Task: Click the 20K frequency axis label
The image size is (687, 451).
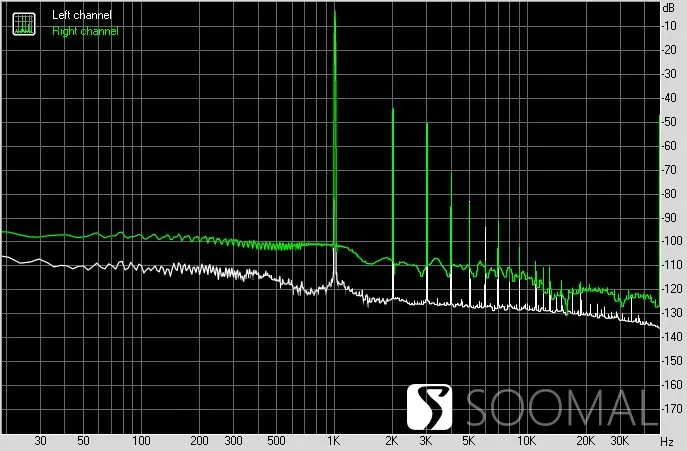Action: [x=585, y=440]
